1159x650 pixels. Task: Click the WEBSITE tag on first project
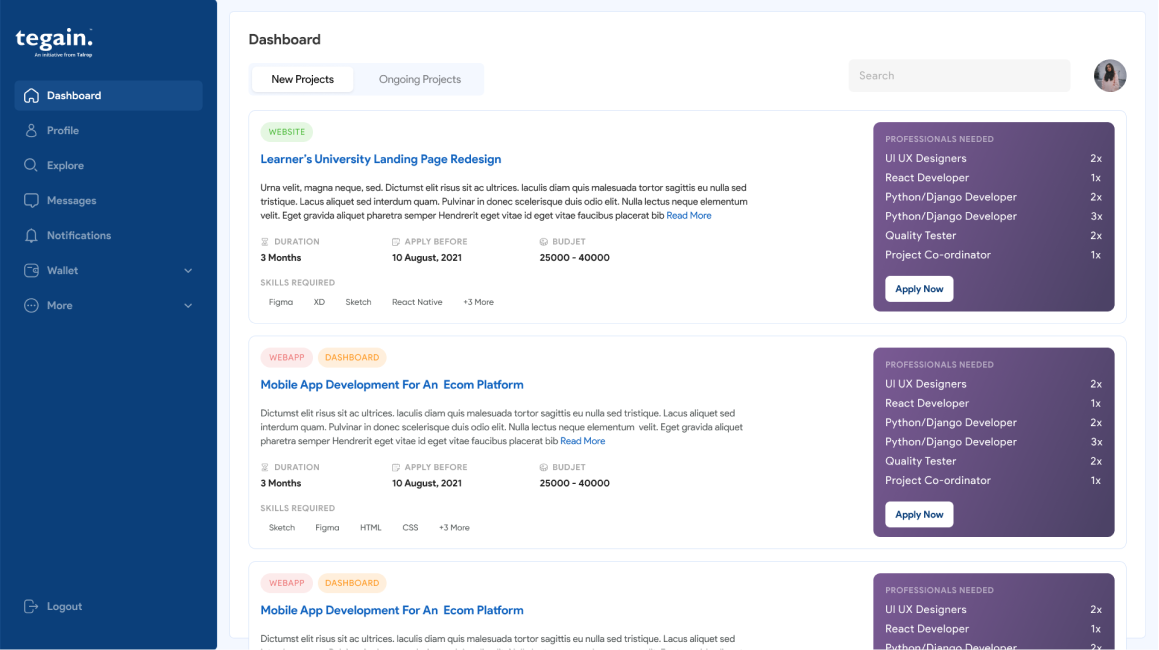pos(287,132)
